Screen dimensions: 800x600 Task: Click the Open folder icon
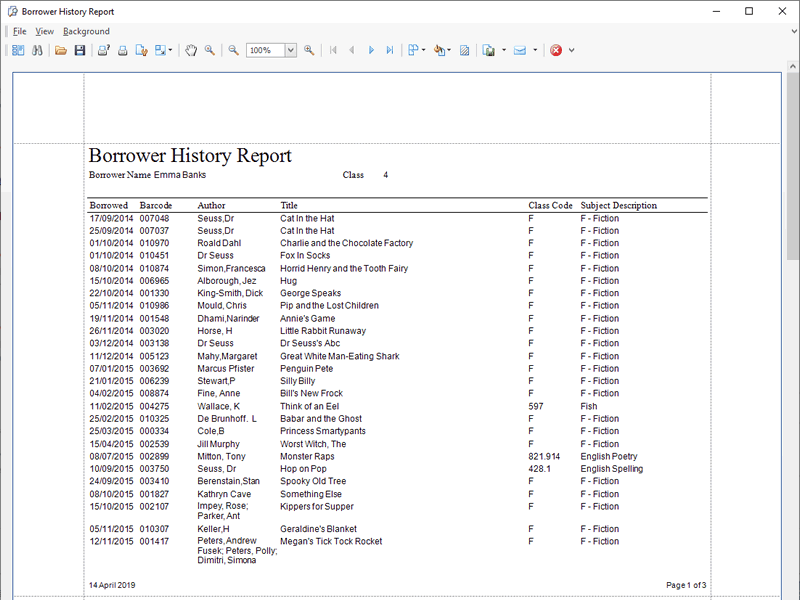tap(61, 50)
